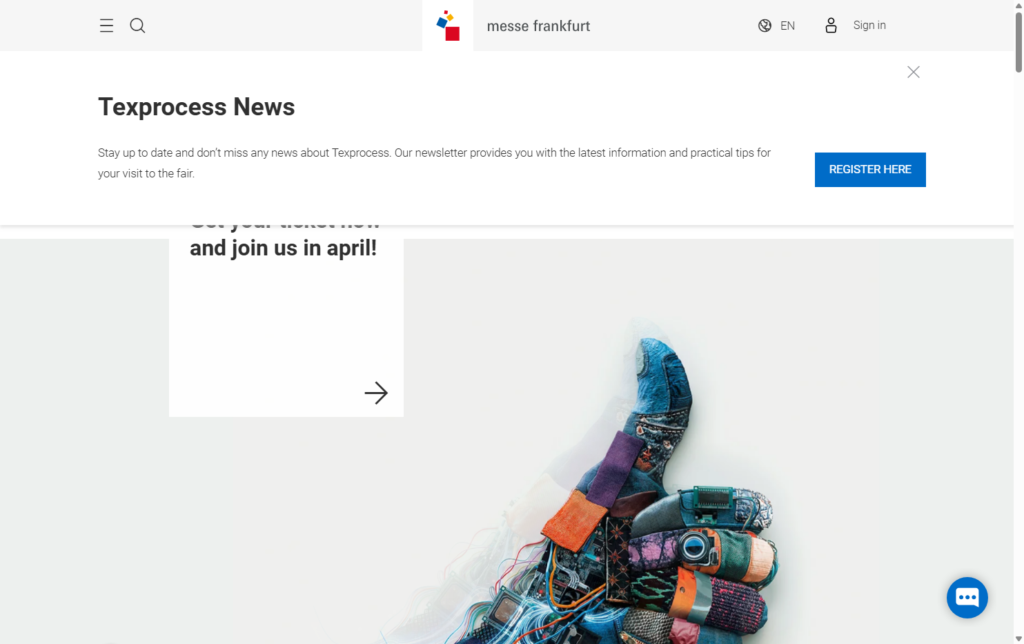Expand the EN language selector
This screenshot has width=1024, height=644.
tap(788, 25)
